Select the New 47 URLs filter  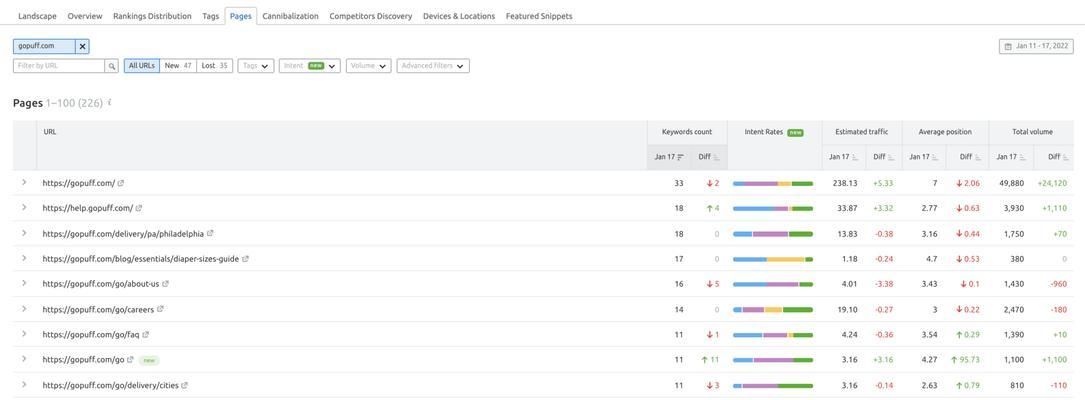pos(178,66)
